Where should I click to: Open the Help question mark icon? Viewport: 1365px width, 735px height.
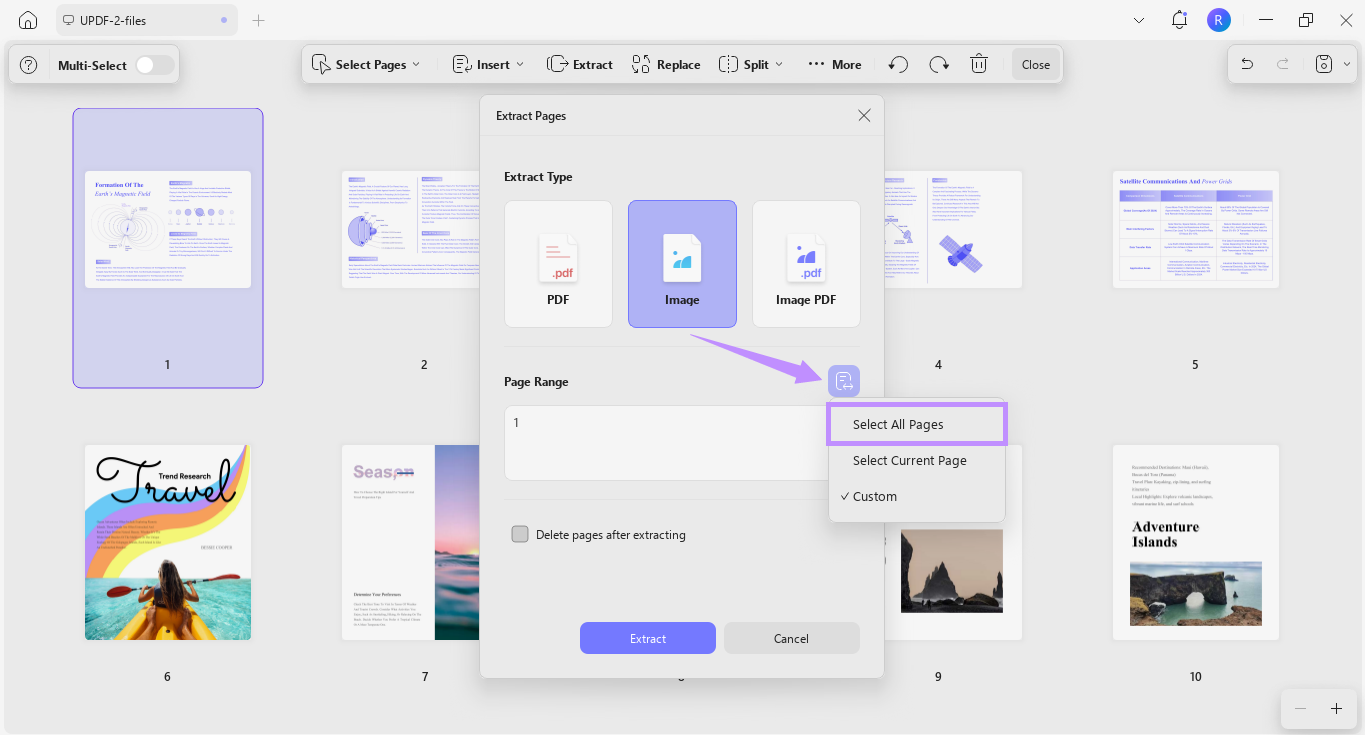coord(28,63)
